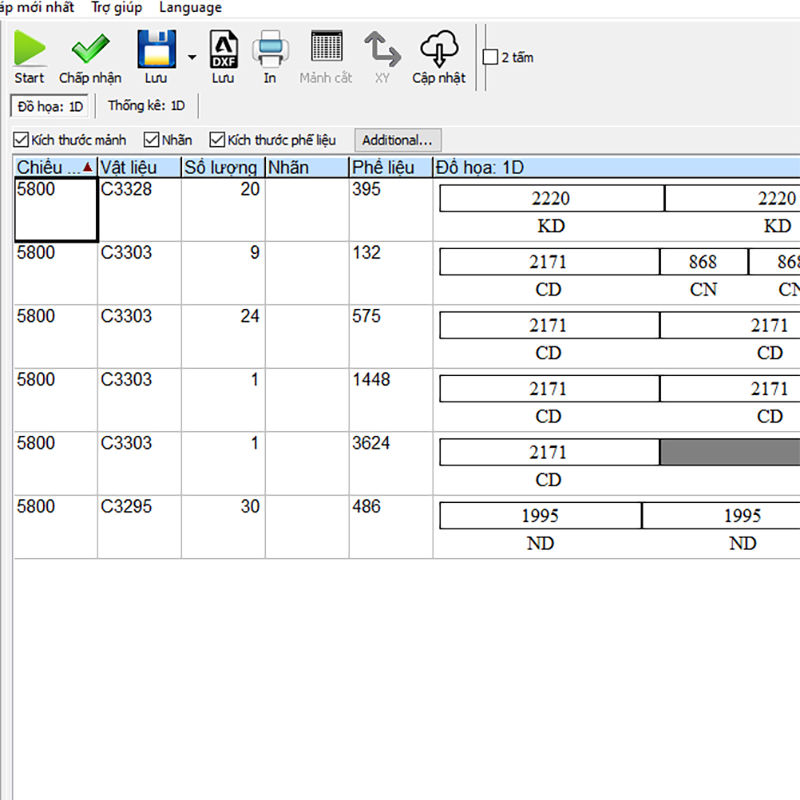Toggle the Kích thước mảnh checkbox

(21, 140)
